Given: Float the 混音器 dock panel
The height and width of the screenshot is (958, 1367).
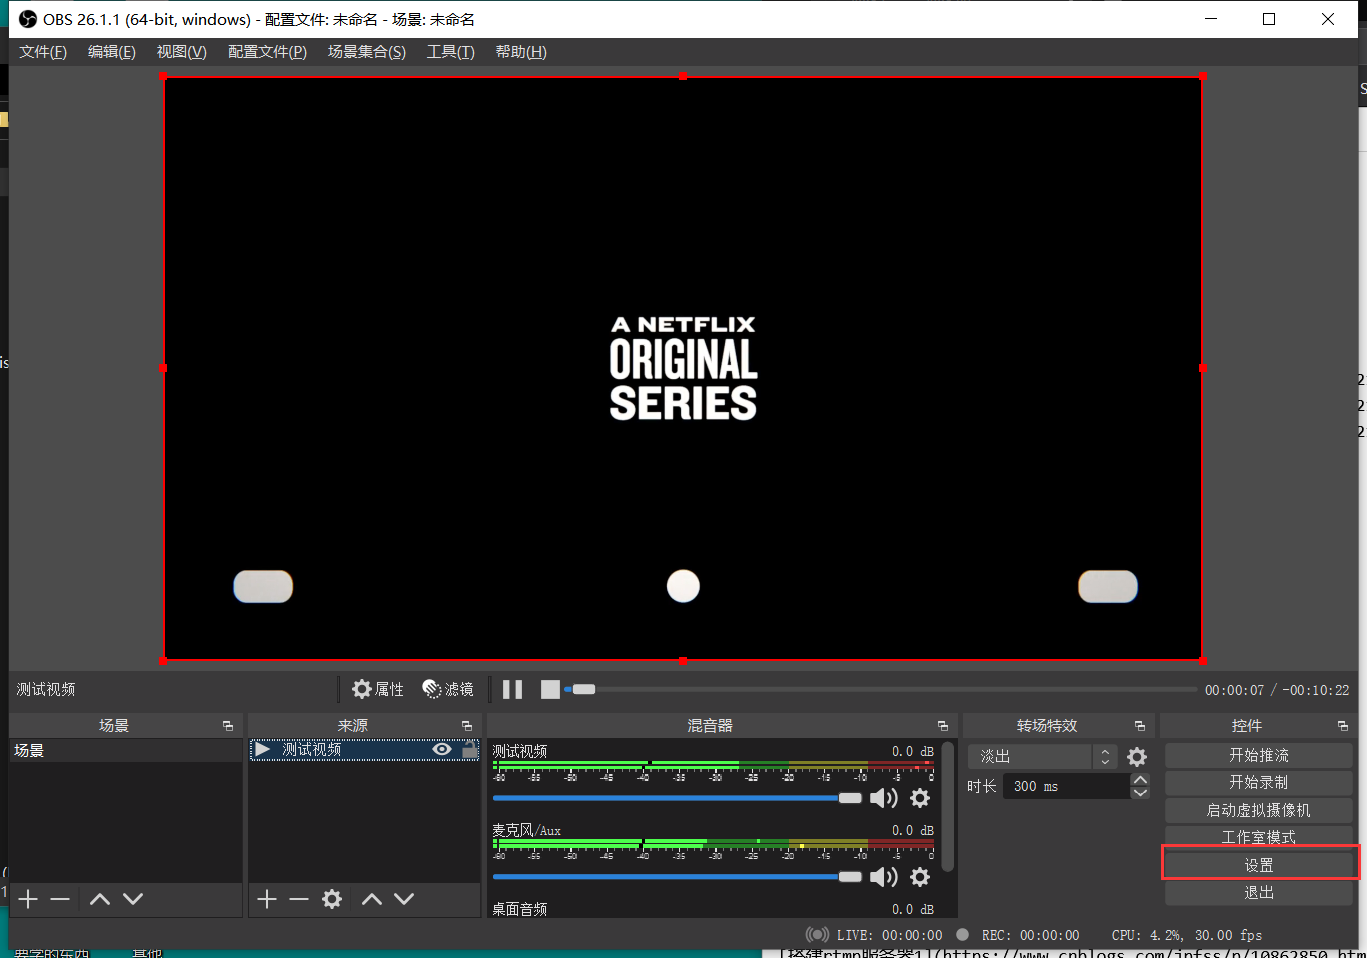Looking at the screenshot, I should point(943,726).
